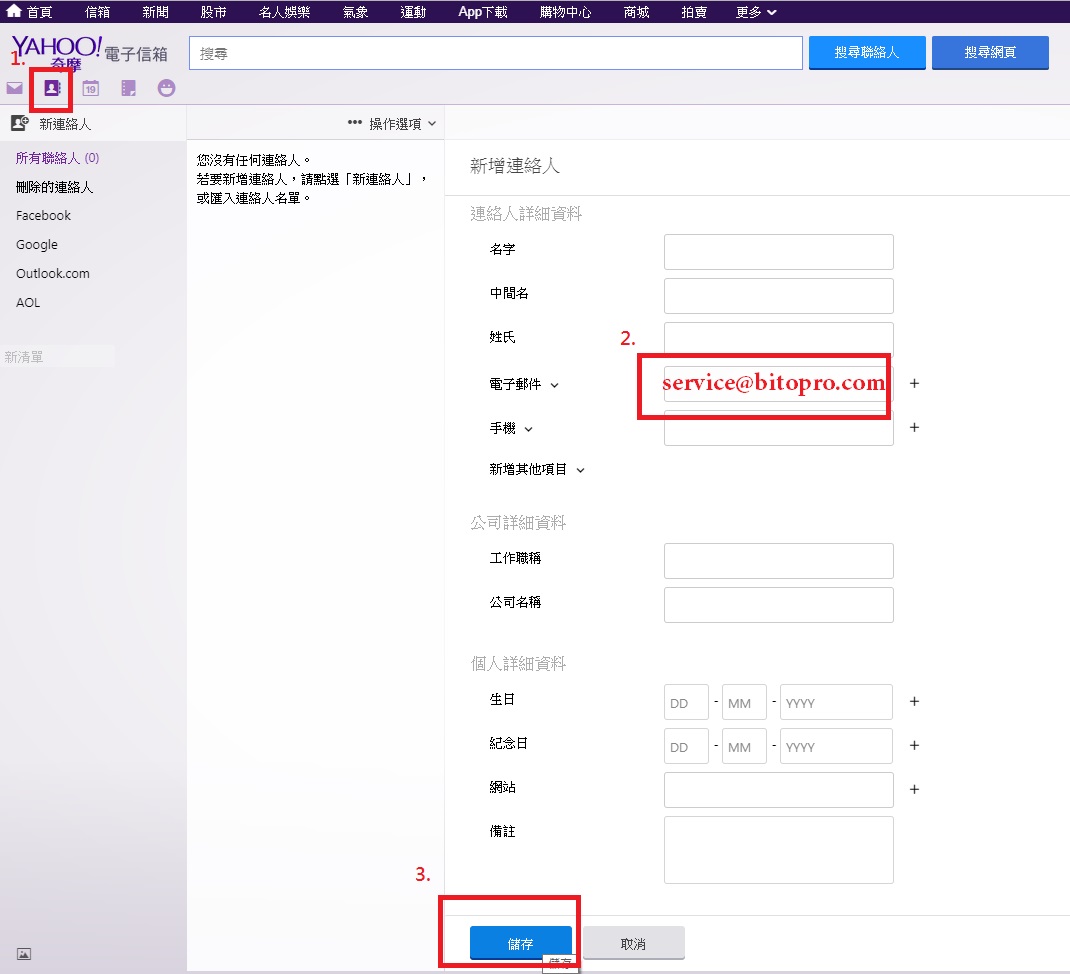Image resolution: width=1070 pixels, height=974 pixels.
Task: Expand the 操作選項 dropdown
Action: (x=403, y=124)
